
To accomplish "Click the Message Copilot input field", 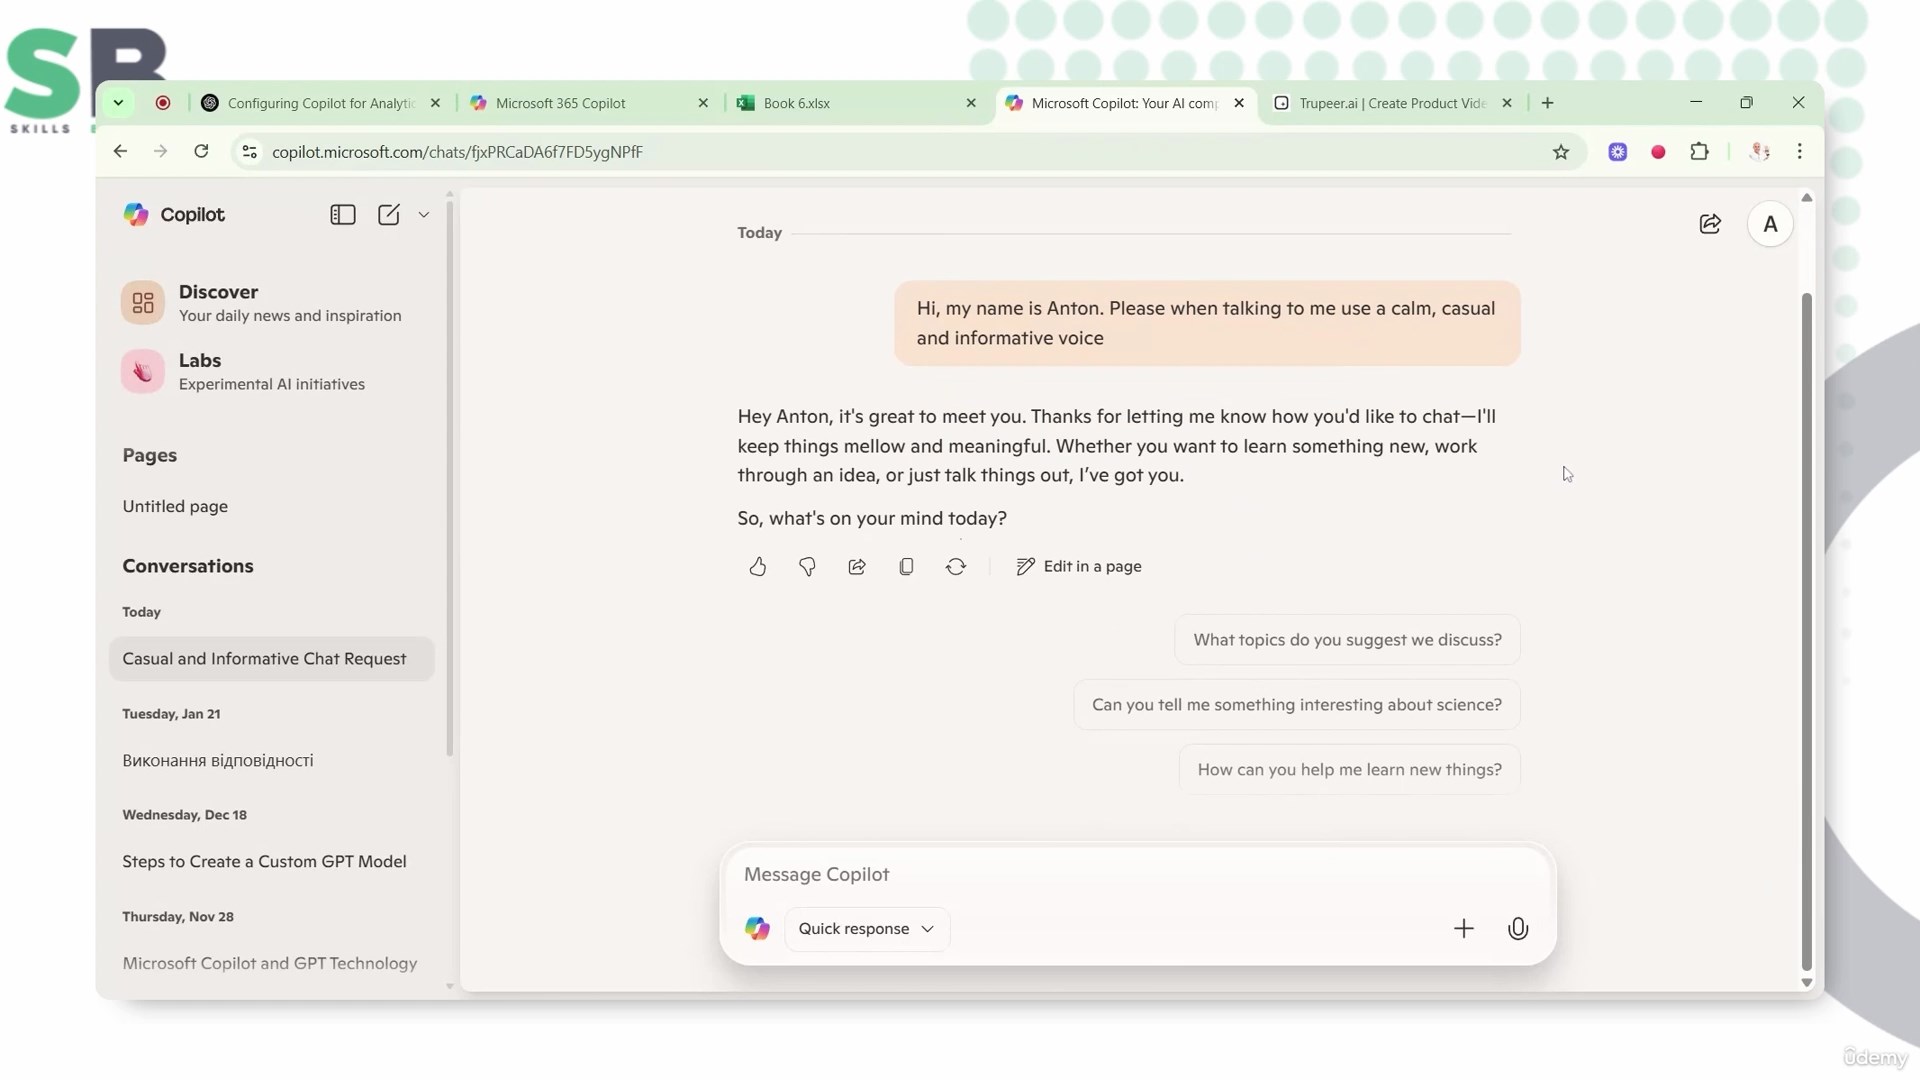I will click(1135, 875).
